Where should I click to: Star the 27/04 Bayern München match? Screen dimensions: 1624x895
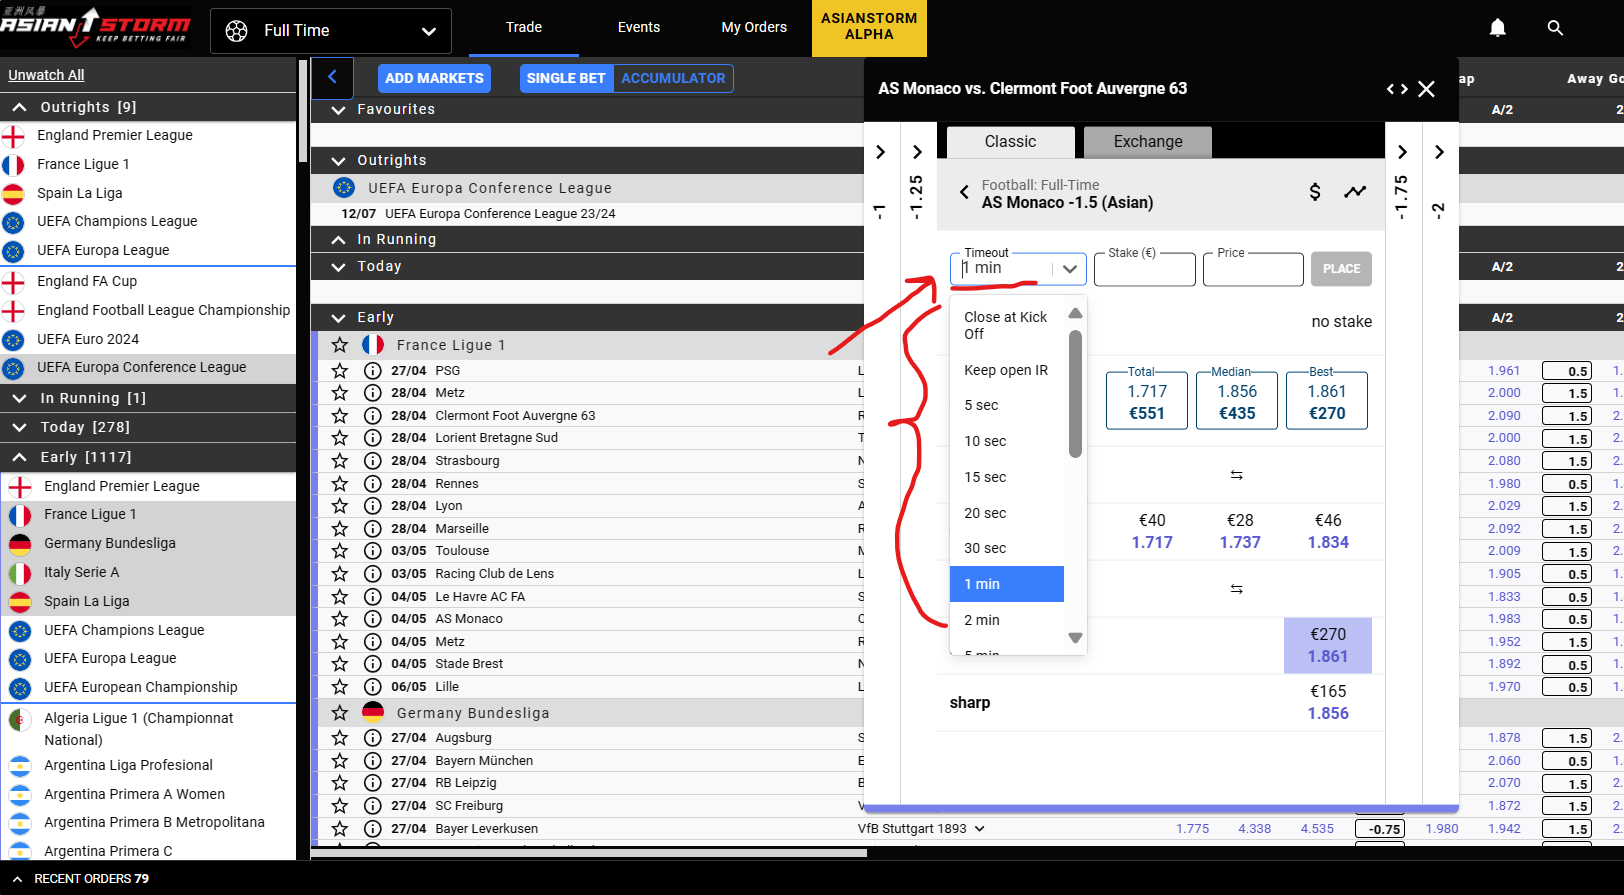tap(340, 761)
